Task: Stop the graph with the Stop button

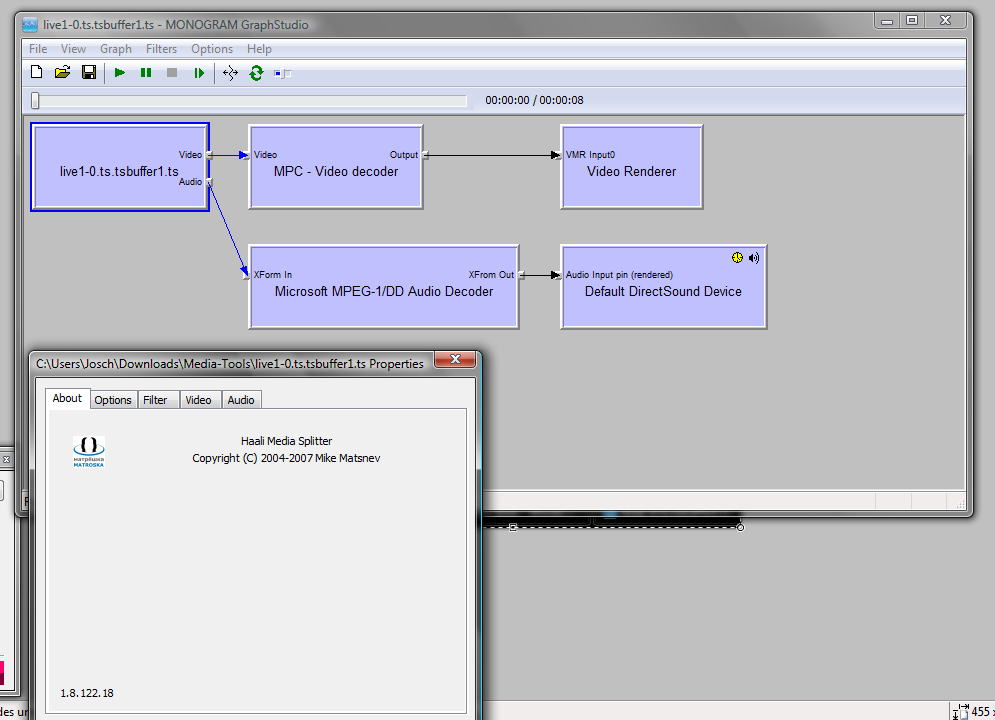Action: (172, 73)
